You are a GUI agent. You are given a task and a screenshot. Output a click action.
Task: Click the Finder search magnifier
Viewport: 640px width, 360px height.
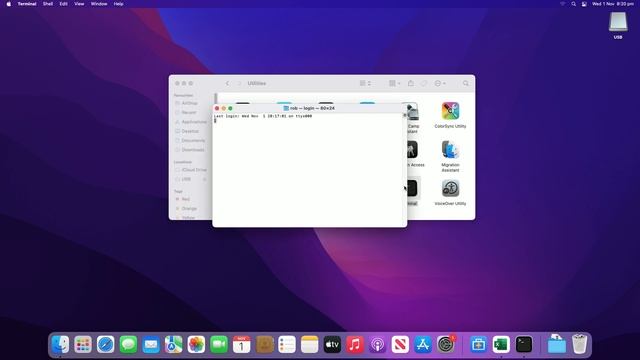point(466,83)
